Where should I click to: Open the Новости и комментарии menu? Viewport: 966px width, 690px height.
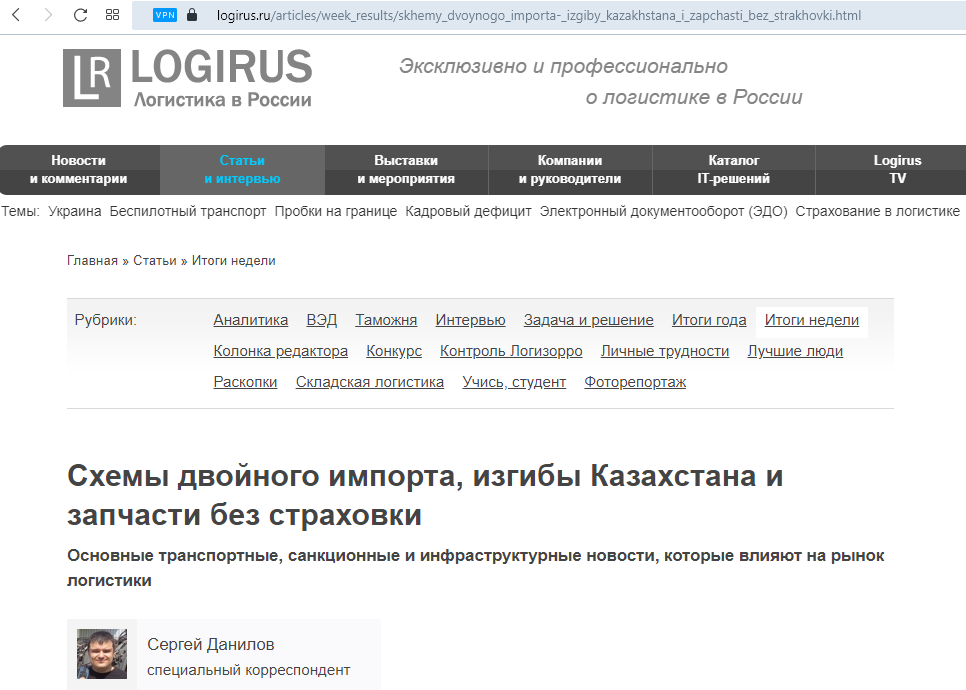pos(79,170)
